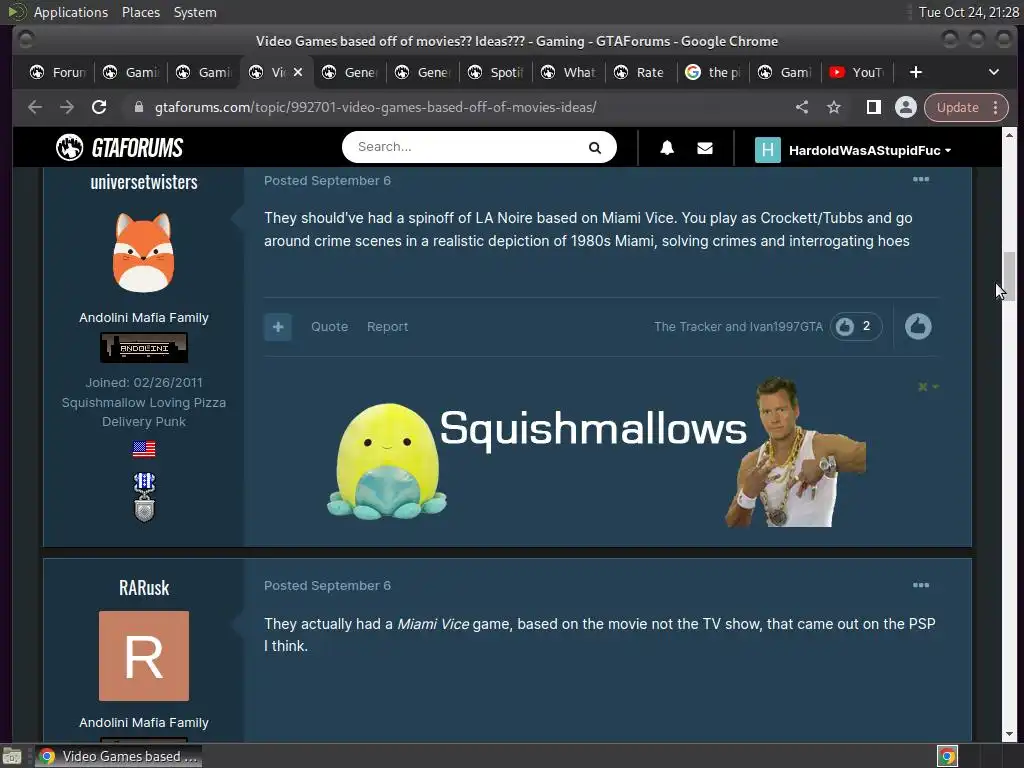1024x768 pixels.
Task: Click the browser forward arrow
Action: click(67, 107)
